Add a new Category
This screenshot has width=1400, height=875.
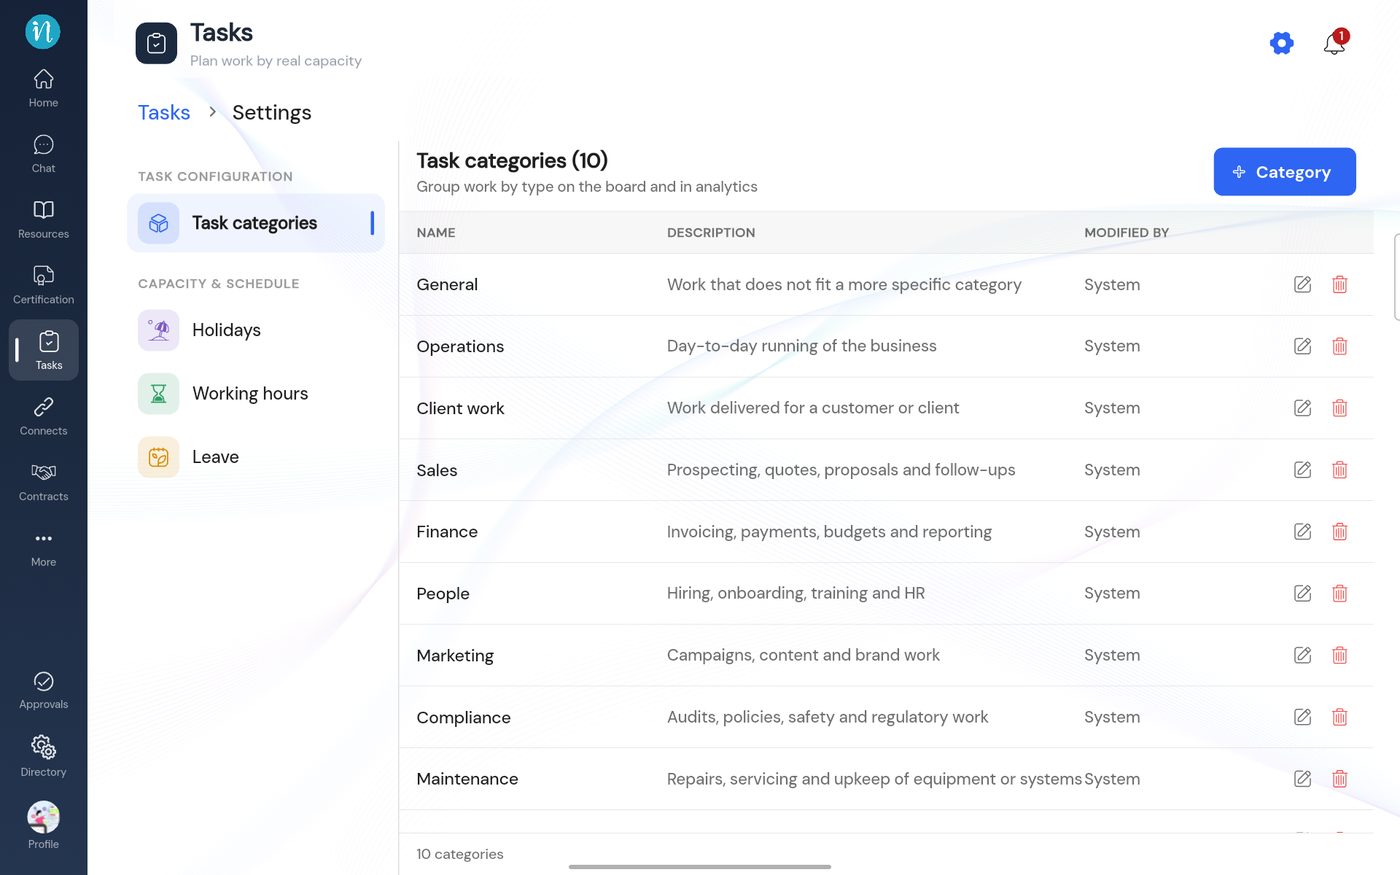[x=1284, y=172]
